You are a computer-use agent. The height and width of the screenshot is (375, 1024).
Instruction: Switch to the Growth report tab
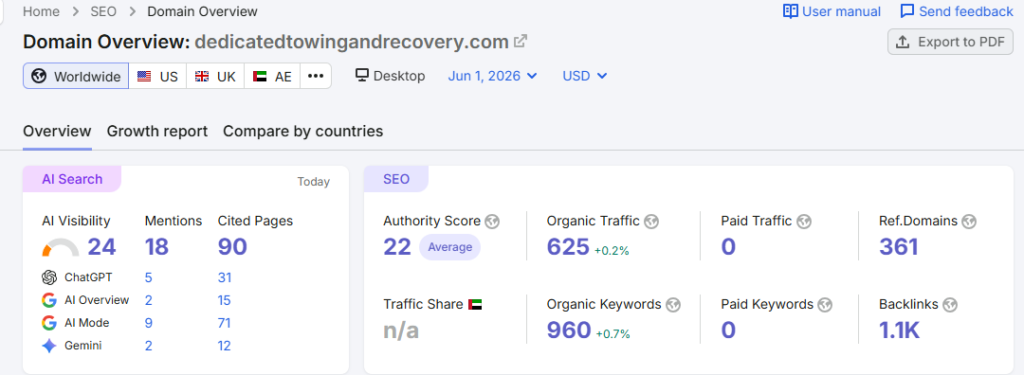point(157,131)
